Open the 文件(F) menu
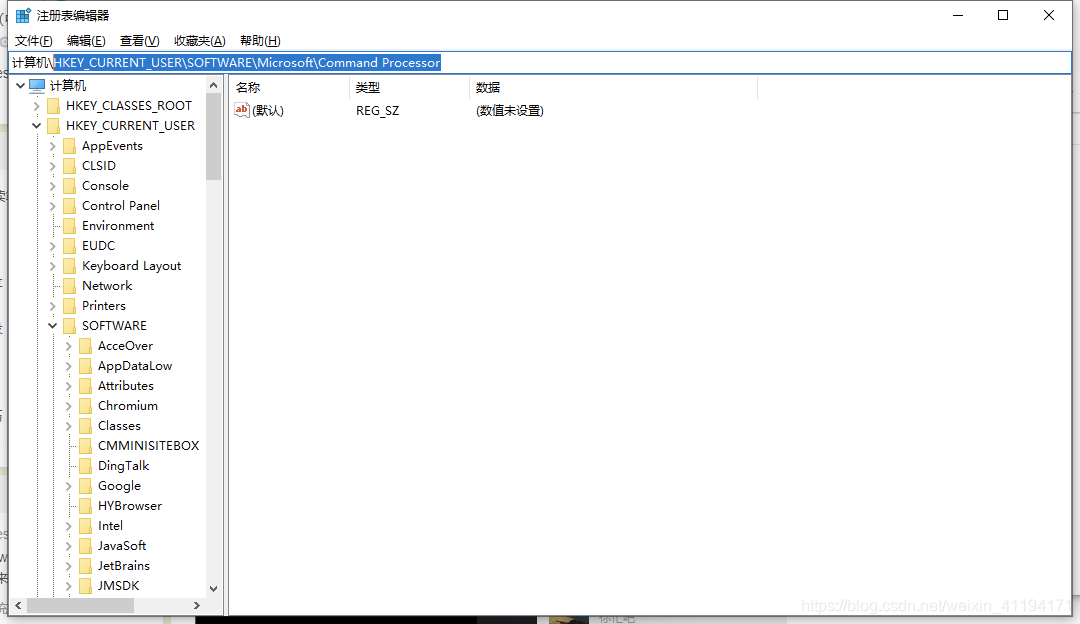 point(34,41)
